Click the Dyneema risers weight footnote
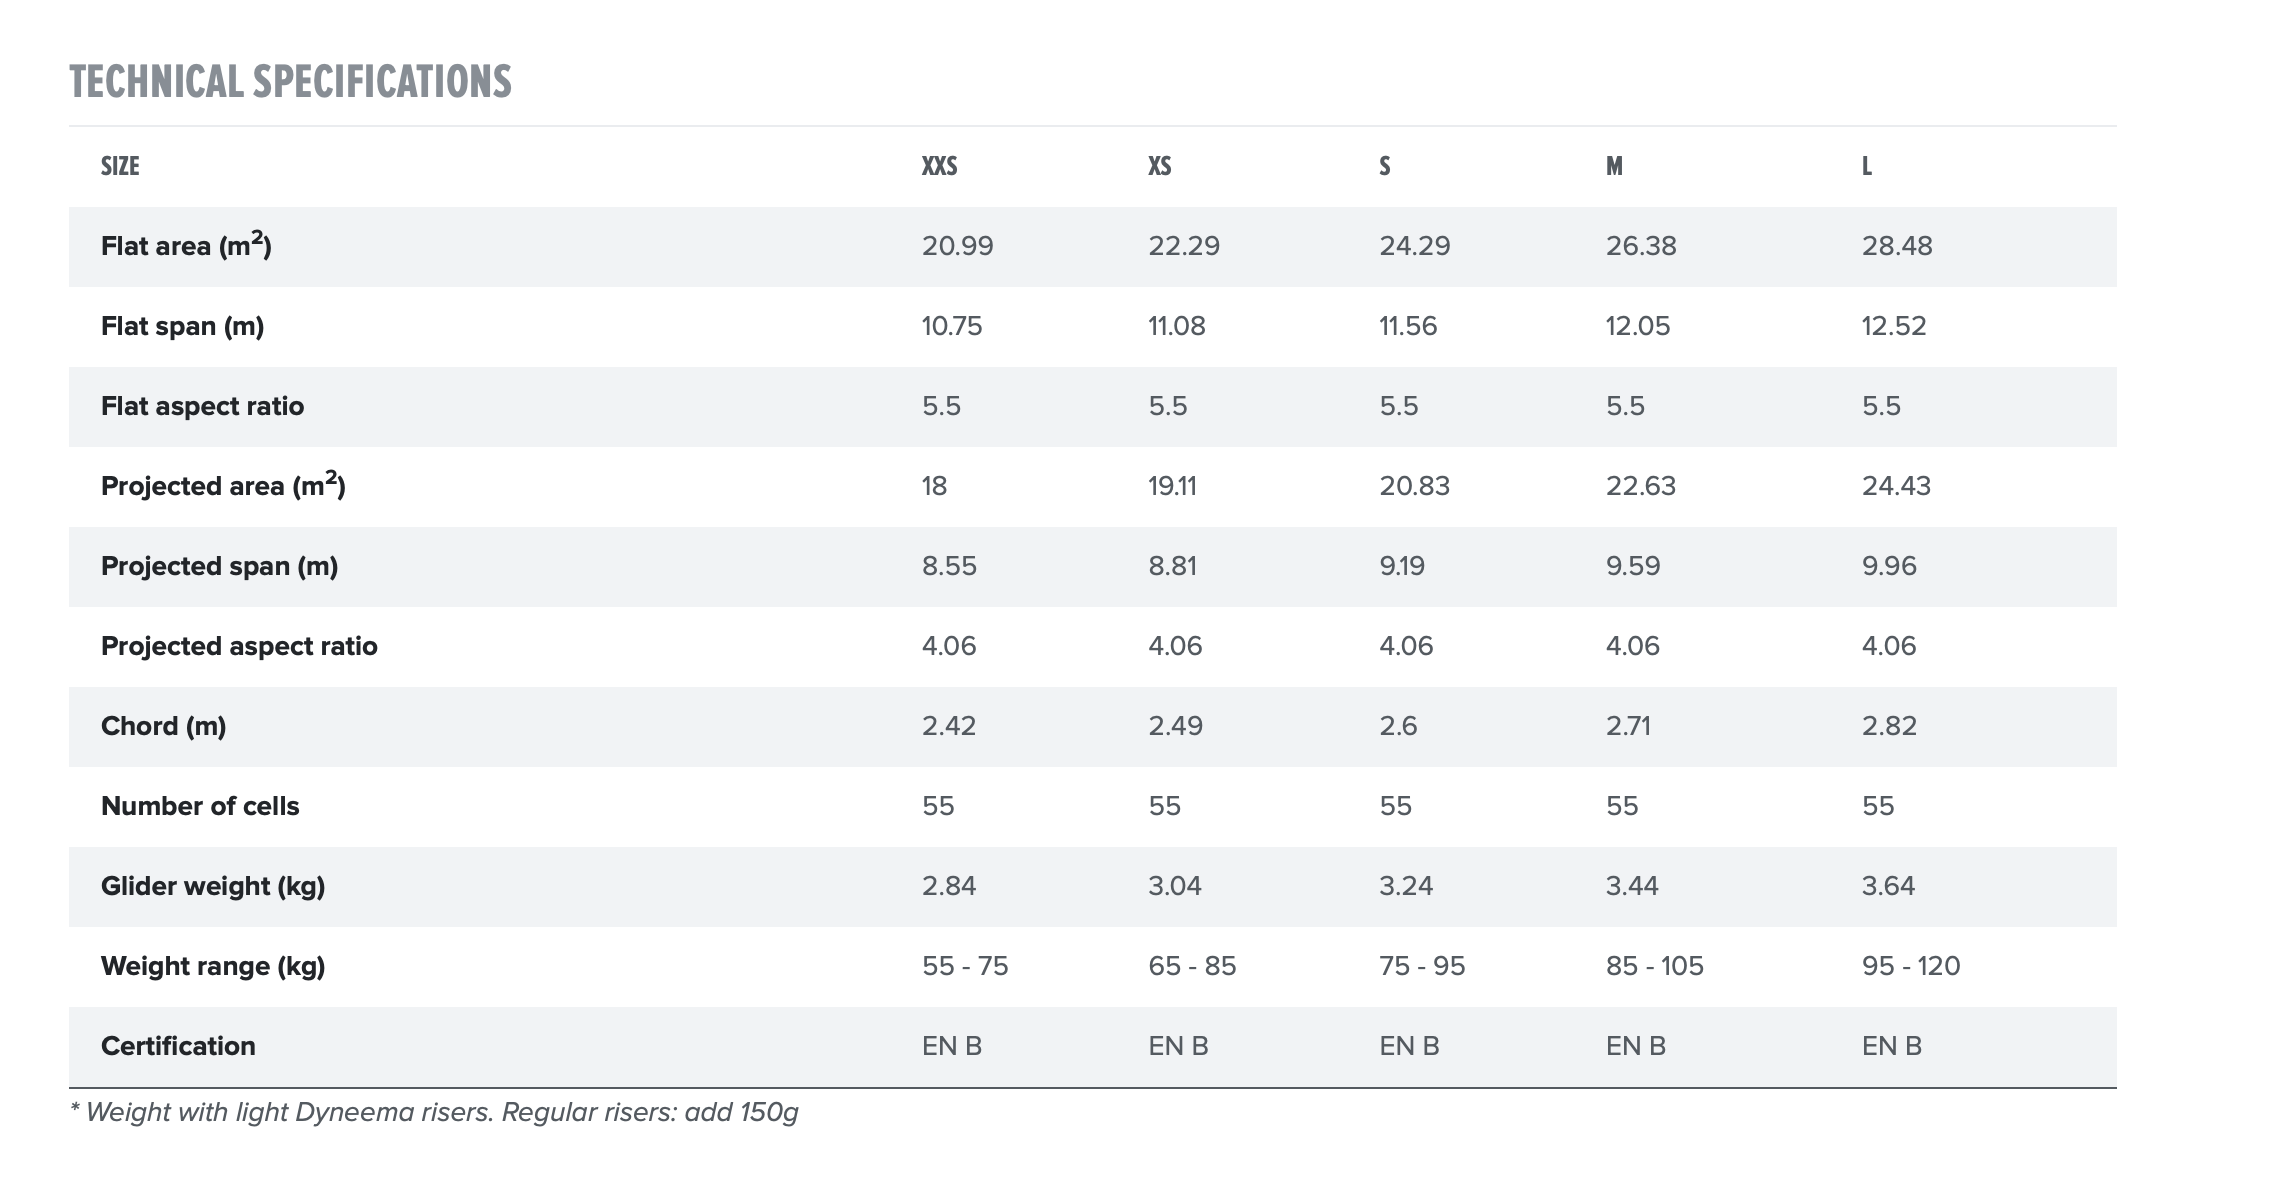The image size is (2276, 1190). 434,1112
